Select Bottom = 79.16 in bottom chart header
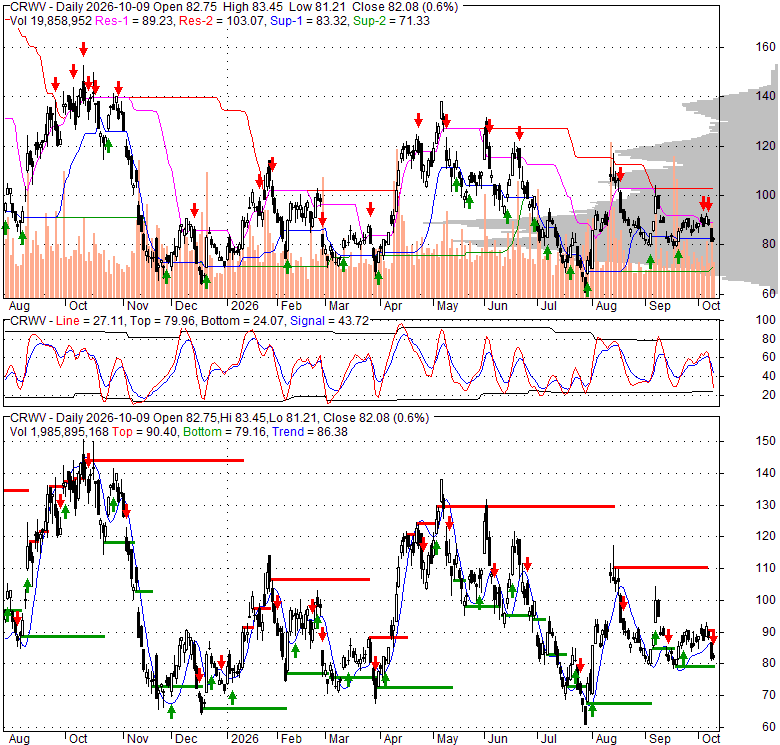780x745 pixels. coord(225,432)
